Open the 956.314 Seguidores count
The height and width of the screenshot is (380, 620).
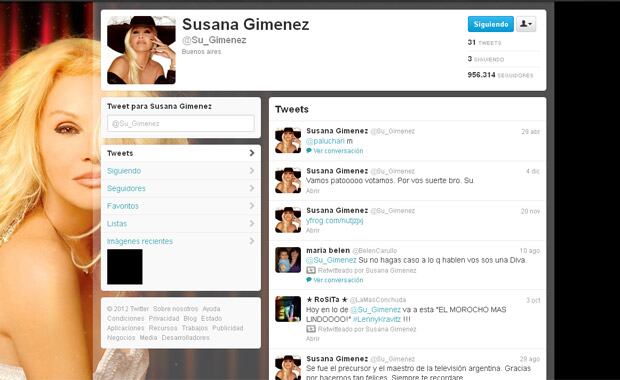click(x=500, y=75)
